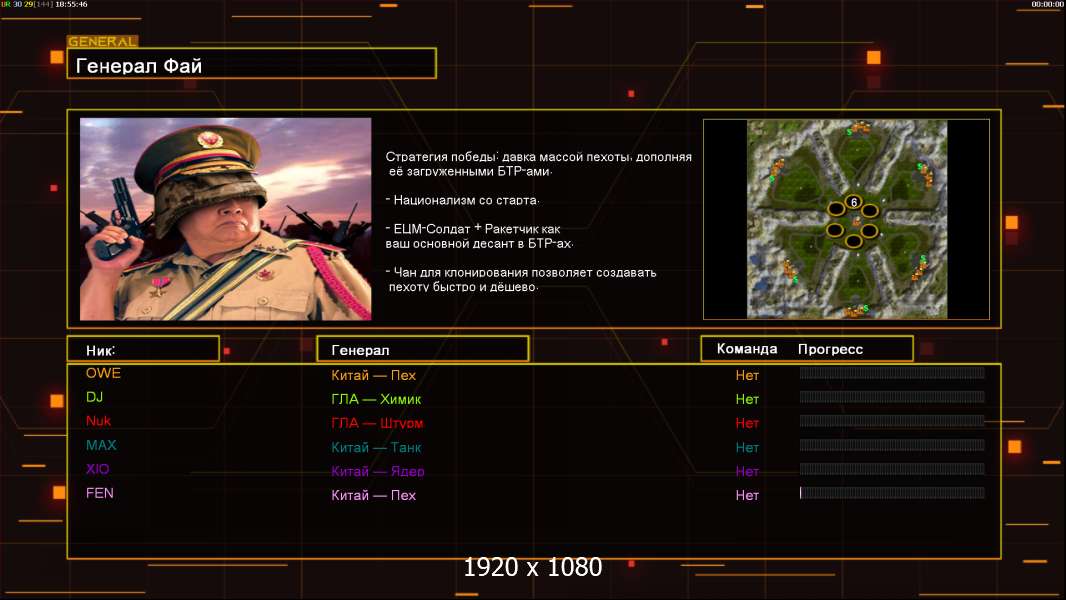Click the top supply dollar icon on minimap
1066x600 pixels.
850,131
